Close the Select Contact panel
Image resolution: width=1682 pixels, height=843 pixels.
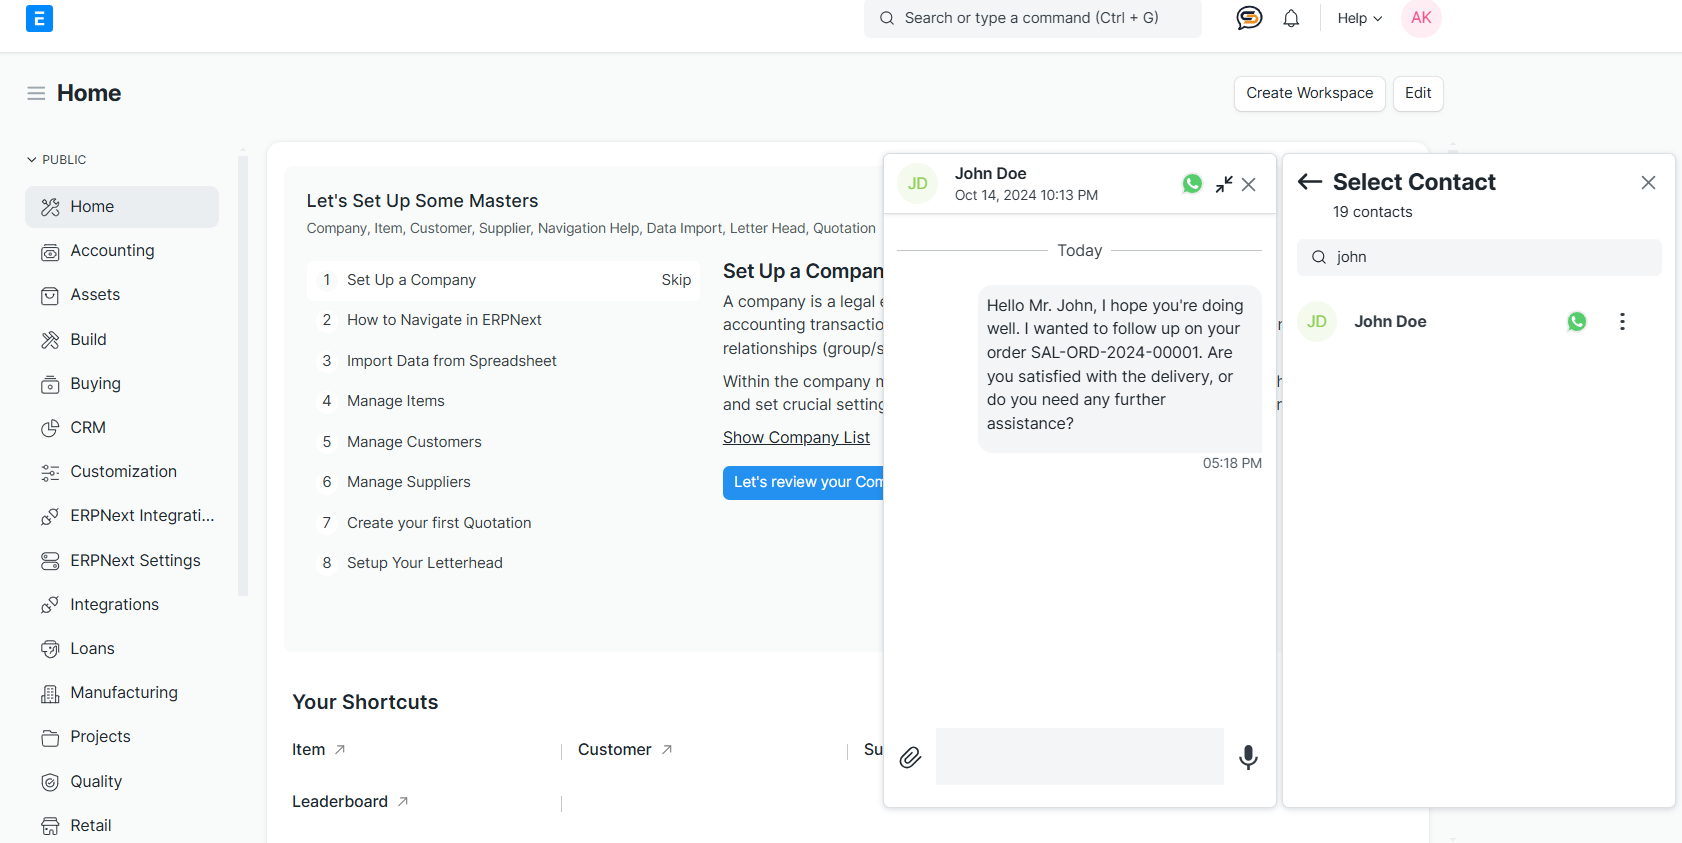point(1648,182)
